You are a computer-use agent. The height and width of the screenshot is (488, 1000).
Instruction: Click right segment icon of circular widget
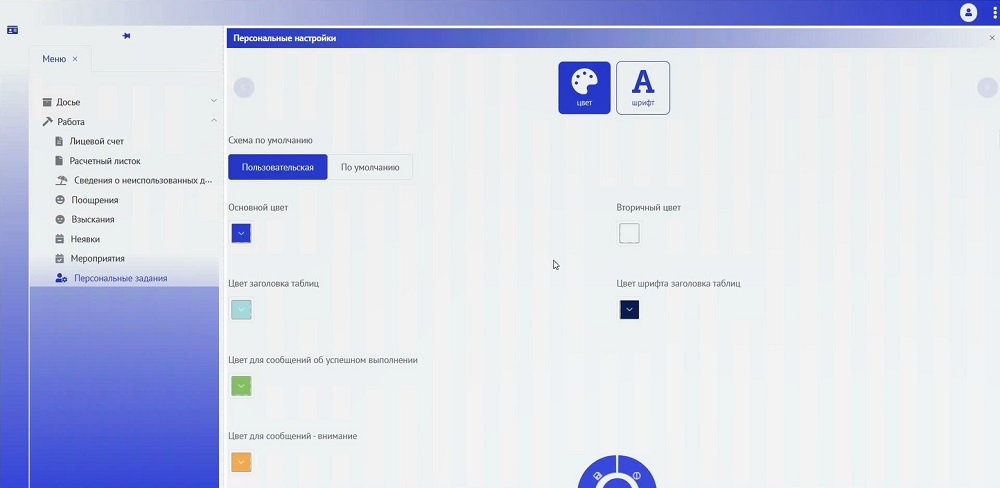coord(636,476)
